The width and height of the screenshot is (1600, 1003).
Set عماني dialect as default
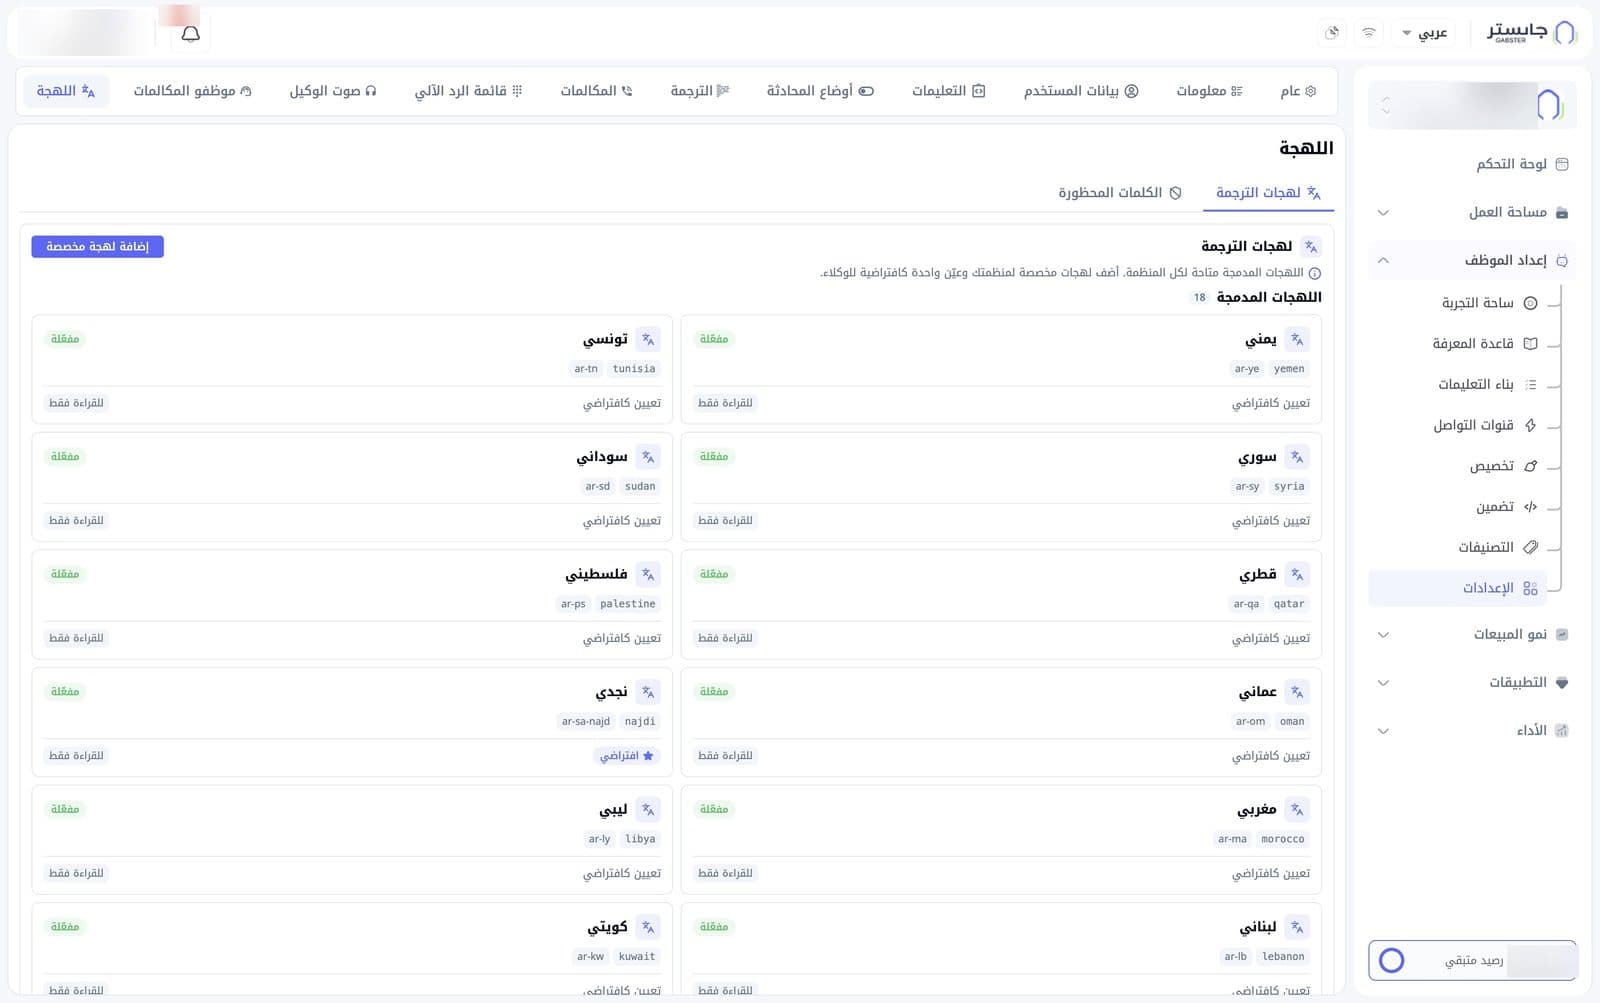click(1271, 756)
